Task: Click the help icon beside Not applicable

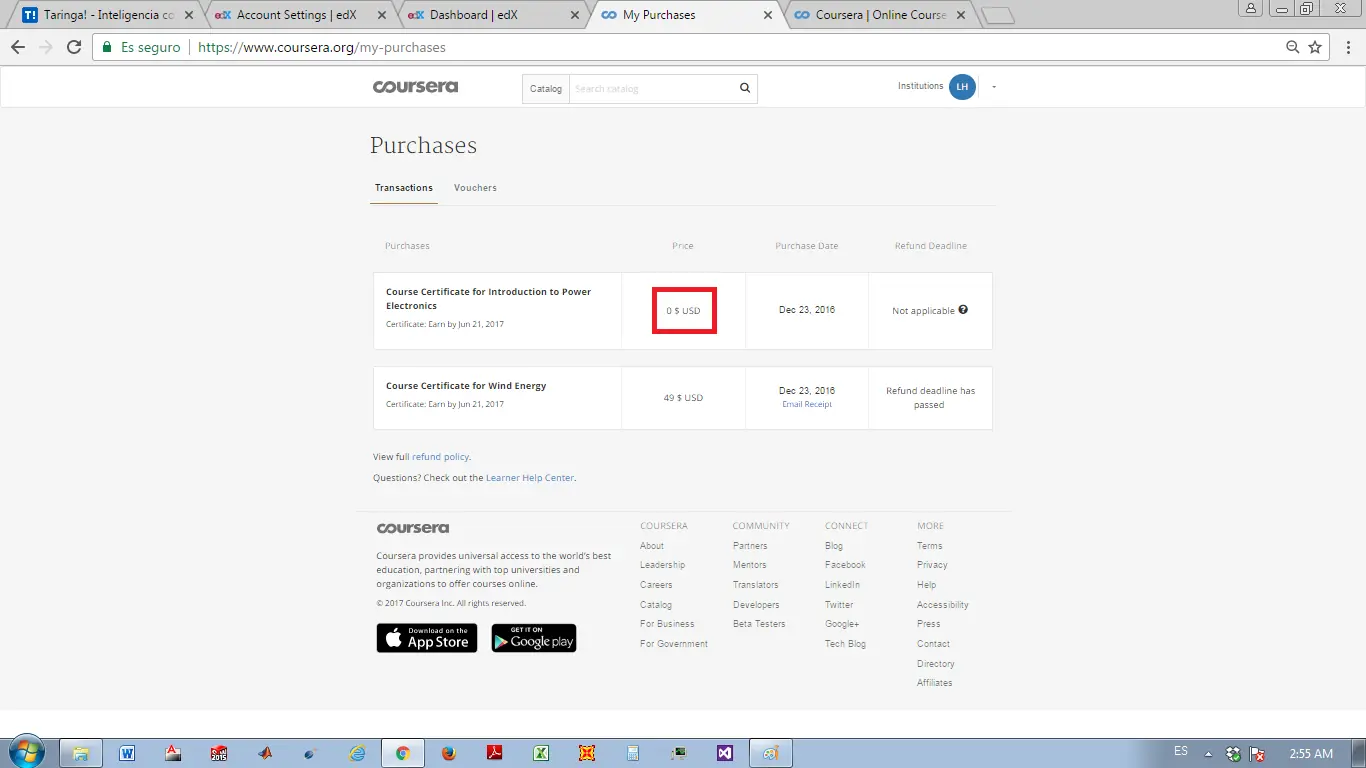Action: (963, 310)
